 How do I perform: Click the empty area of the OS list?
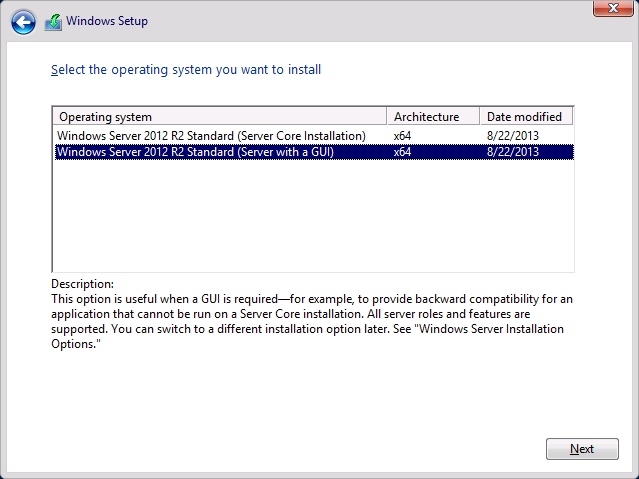click(314, 216)
